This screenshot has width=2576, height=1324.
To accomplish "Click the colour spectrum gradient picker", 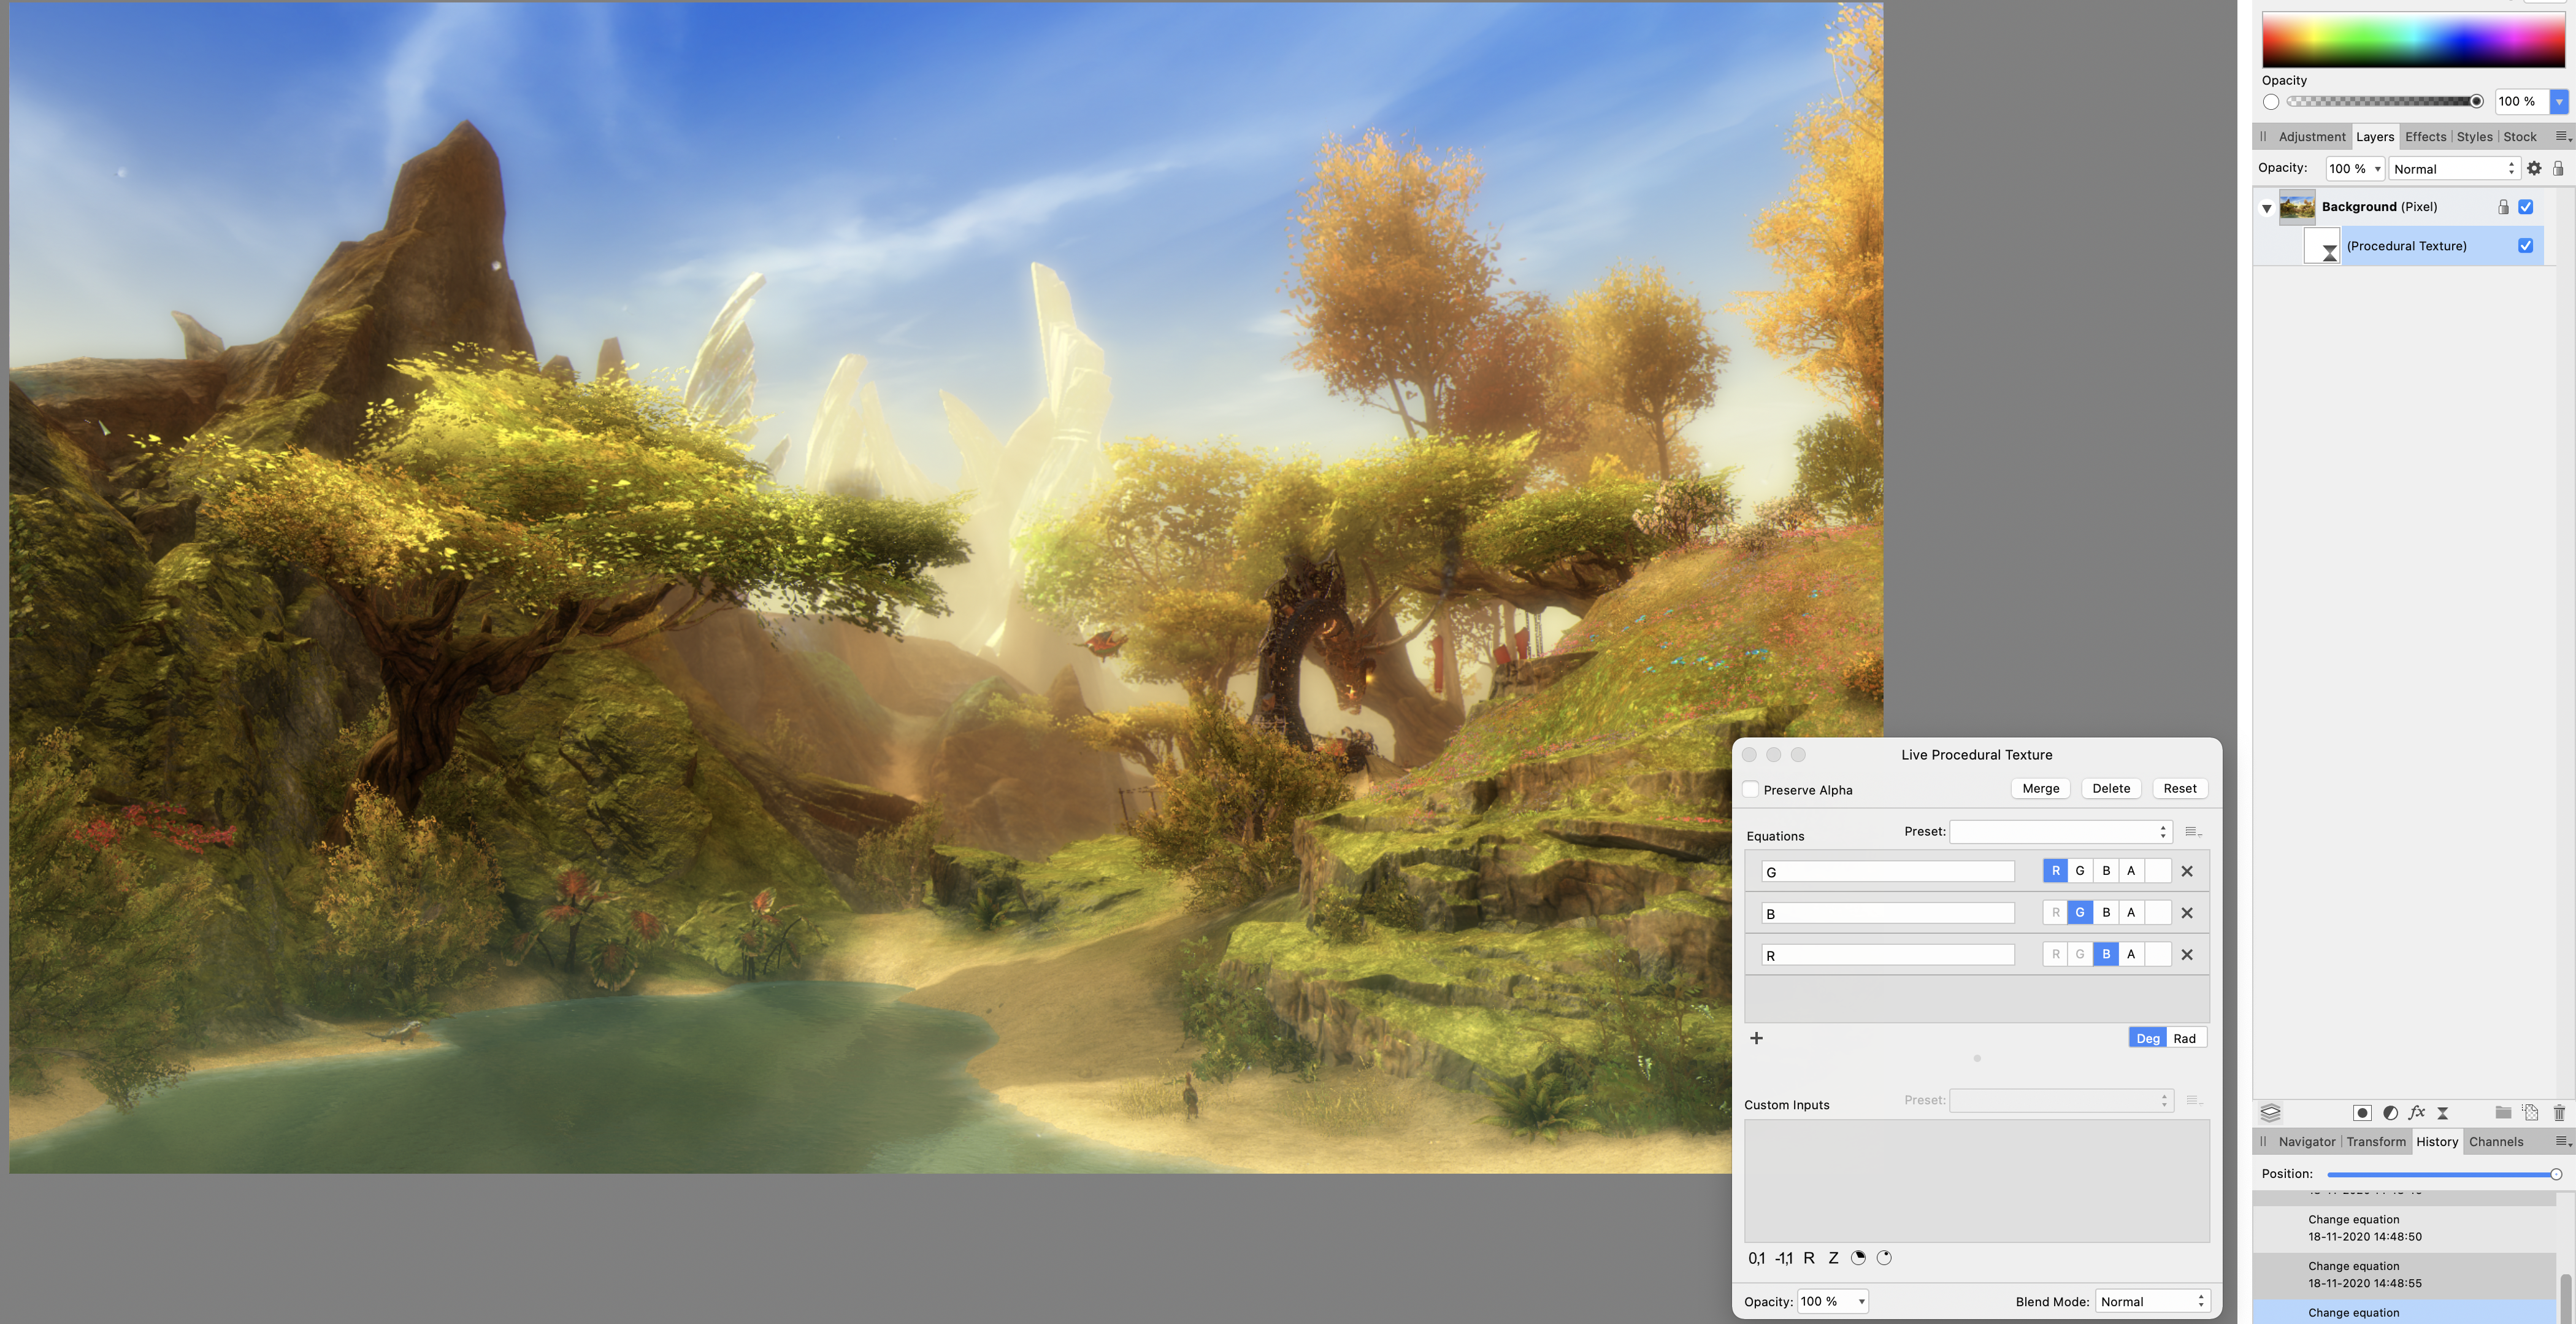I will [2413, 40].
